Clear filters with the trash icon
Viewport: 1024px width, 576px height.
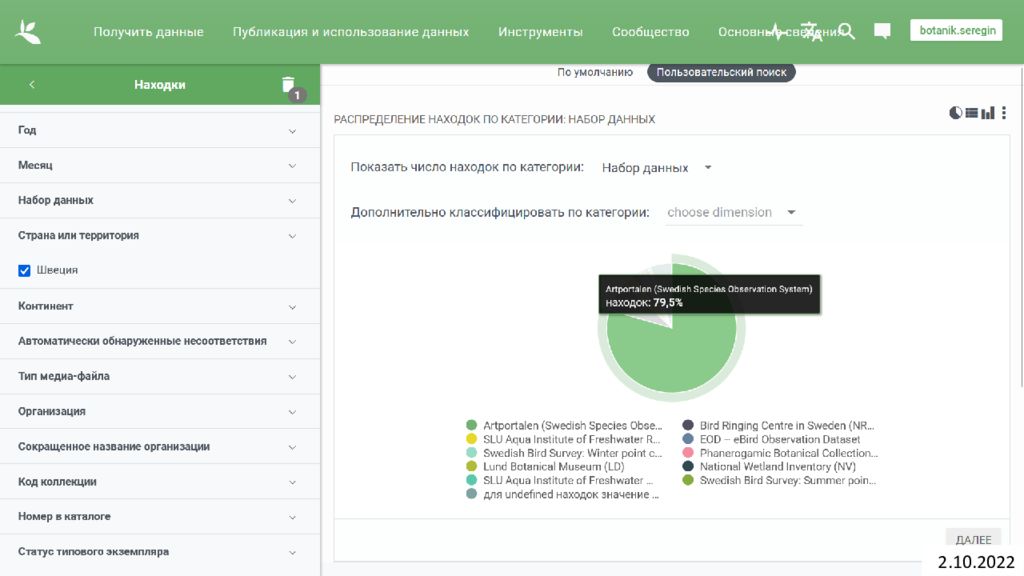288,84
